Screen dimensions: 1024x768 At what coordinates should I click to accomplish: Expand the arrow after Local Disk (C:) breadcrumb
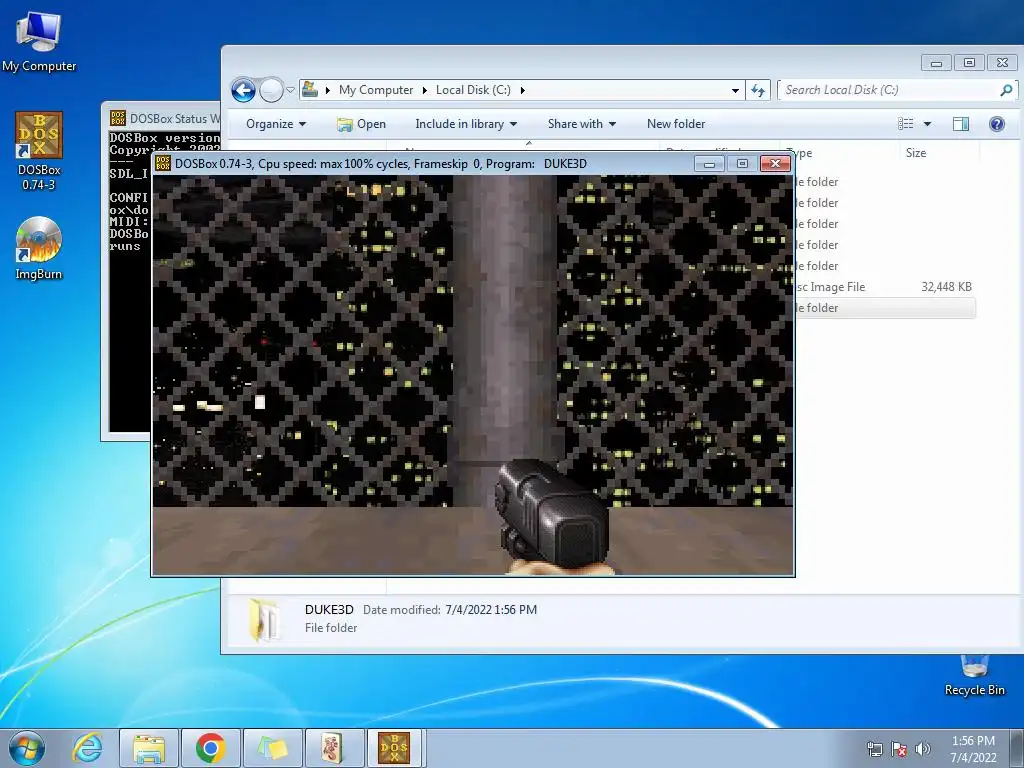point(522,90)
